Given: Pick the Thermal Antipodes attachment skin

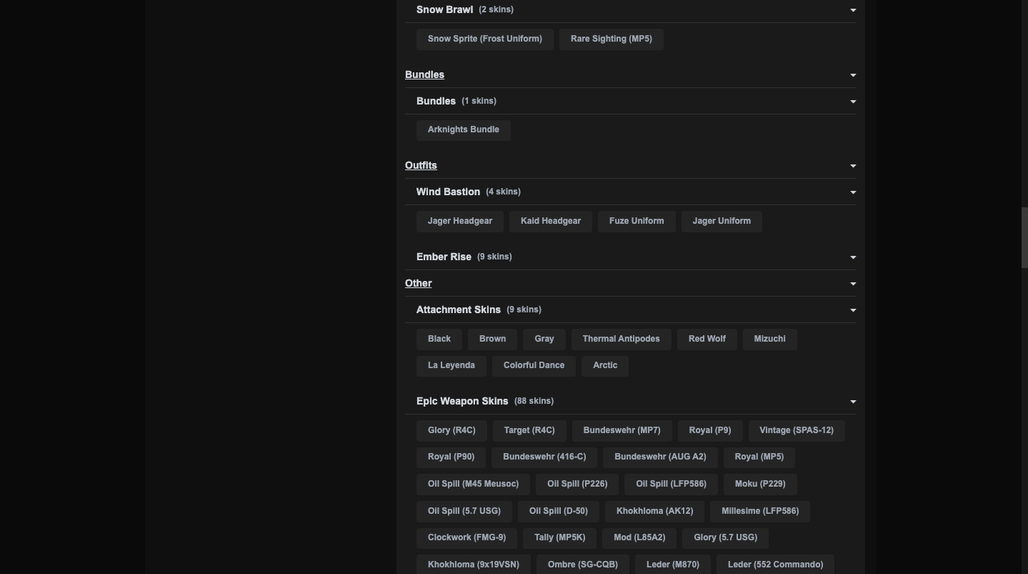Looking at the screenshot, I should click(621, 339).
